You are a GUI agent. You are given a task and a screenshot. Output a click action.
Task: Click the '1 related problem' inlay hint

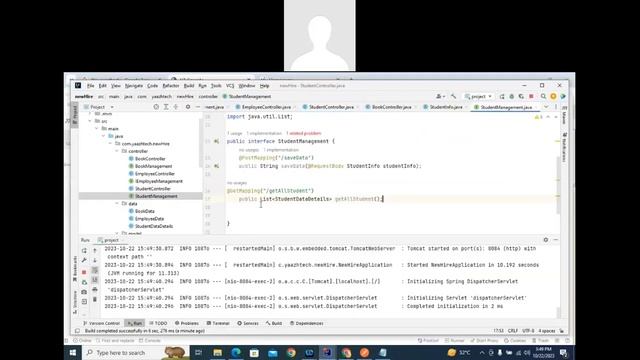304,133
